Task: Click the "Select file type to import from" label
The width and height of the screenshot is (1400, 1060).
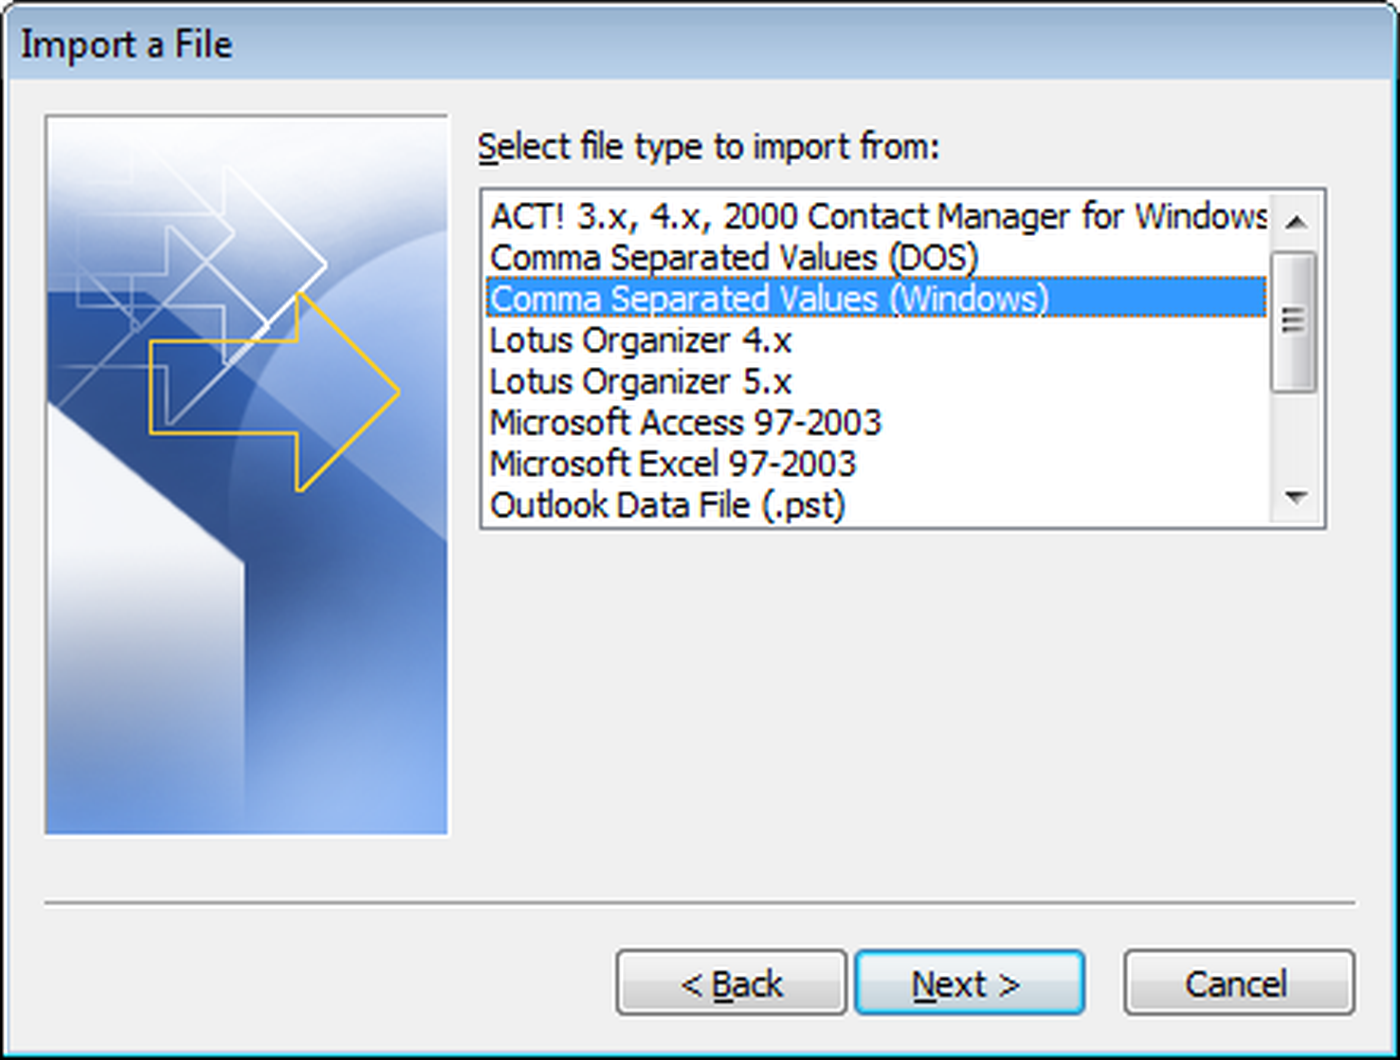Action: pyautogui.click(x=708, y=147)
